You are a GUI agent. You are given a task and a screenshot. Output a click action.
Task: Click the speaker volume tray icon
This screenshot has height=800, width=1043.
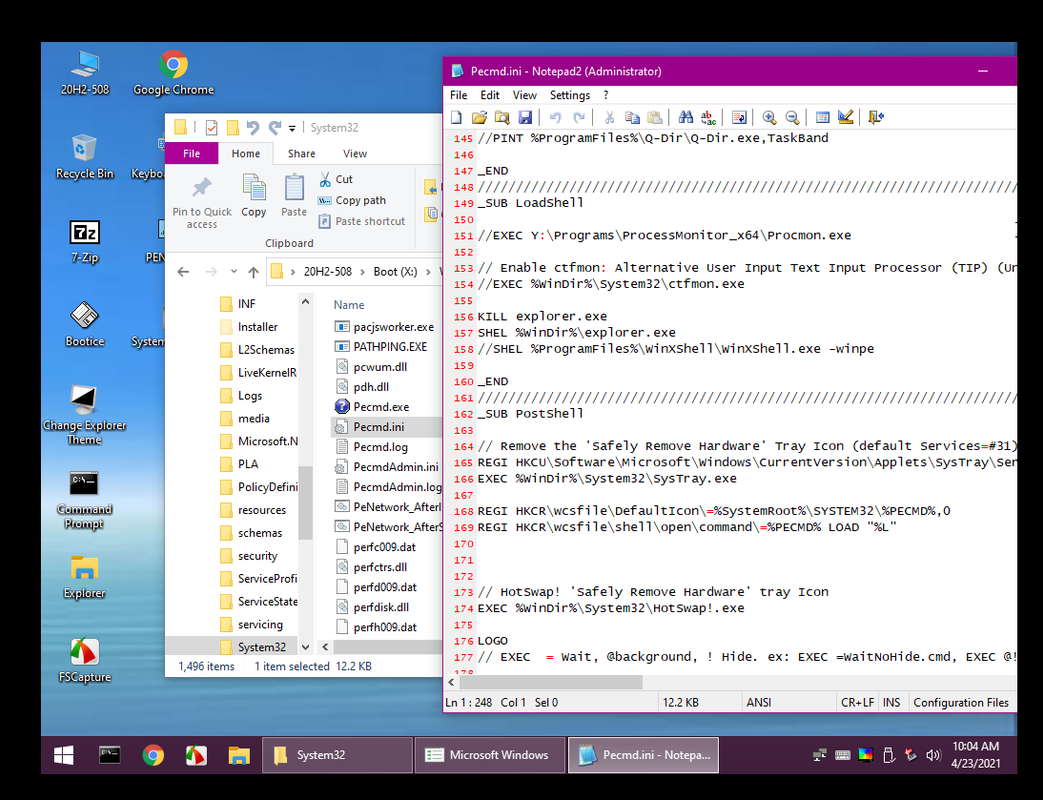tap(933, 755)
